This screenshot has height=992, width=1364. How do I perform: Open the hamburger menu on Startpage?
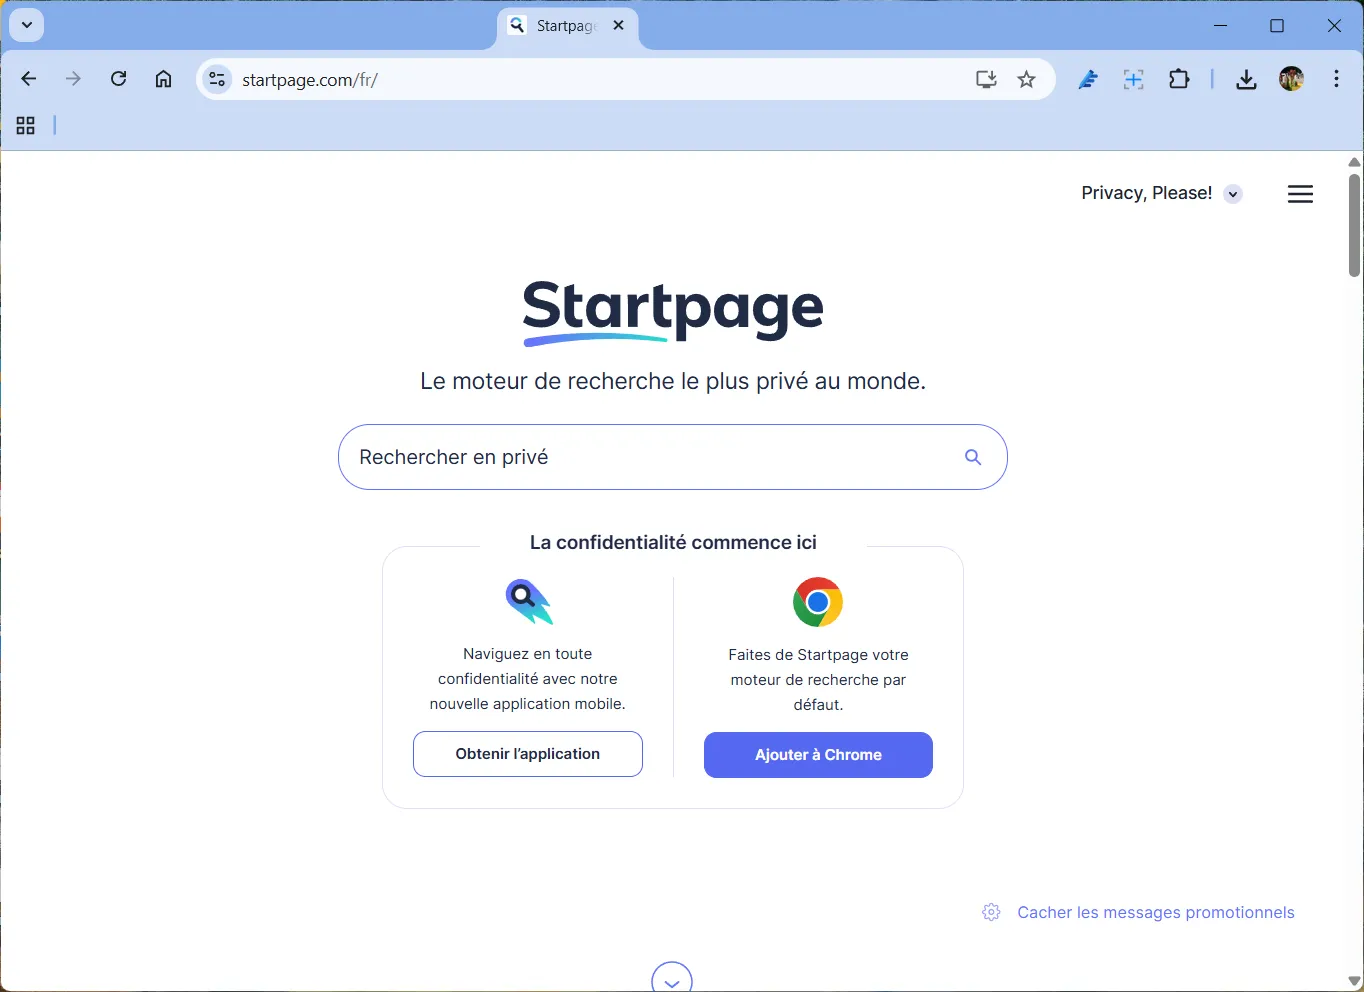pyautogui.click(x=1300, y=194)
